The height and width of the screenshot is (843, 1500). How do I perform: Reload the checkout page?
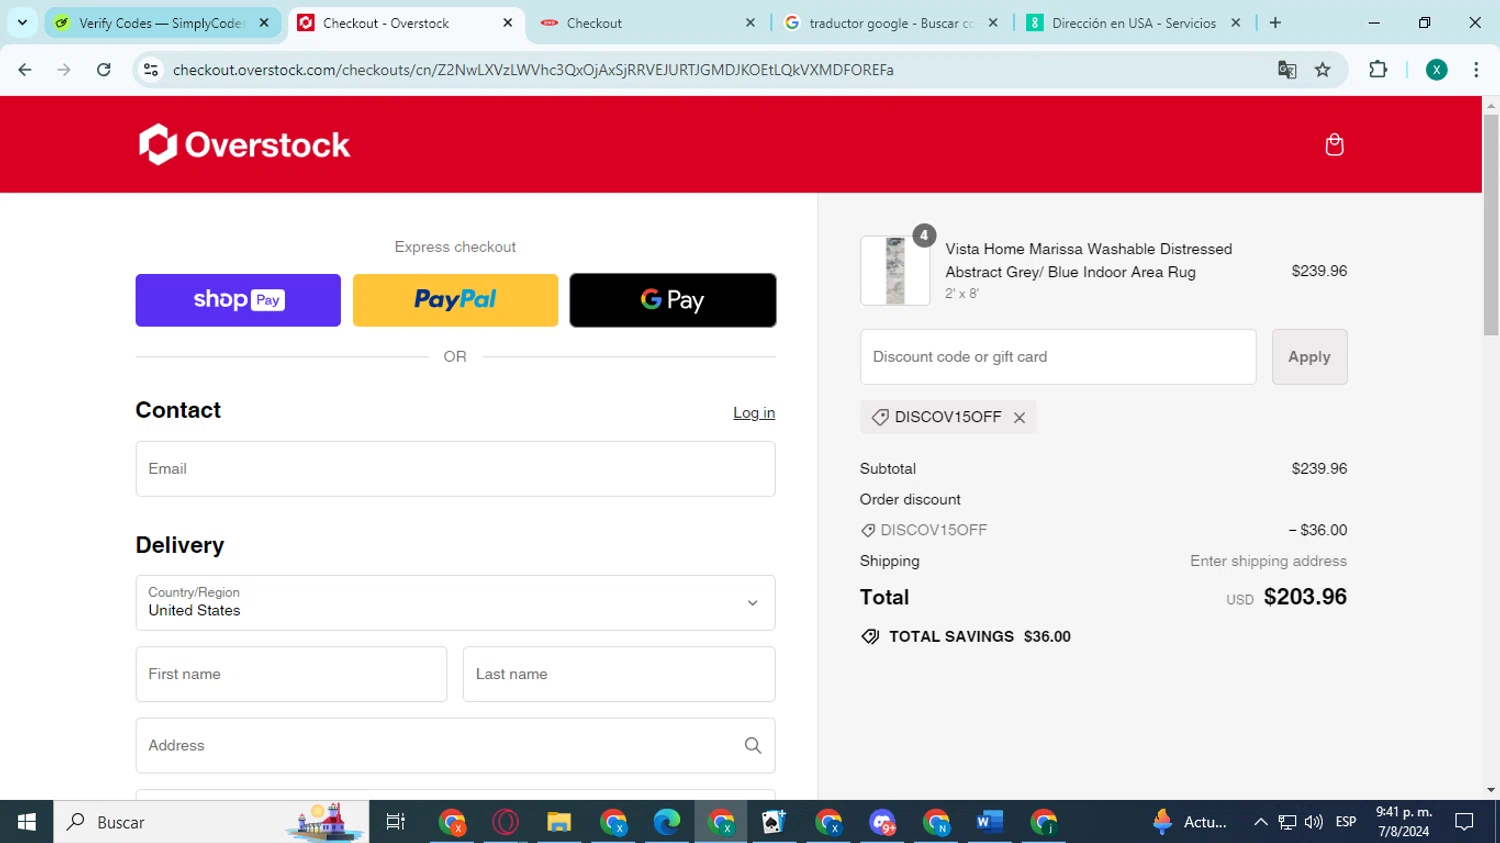104,70
